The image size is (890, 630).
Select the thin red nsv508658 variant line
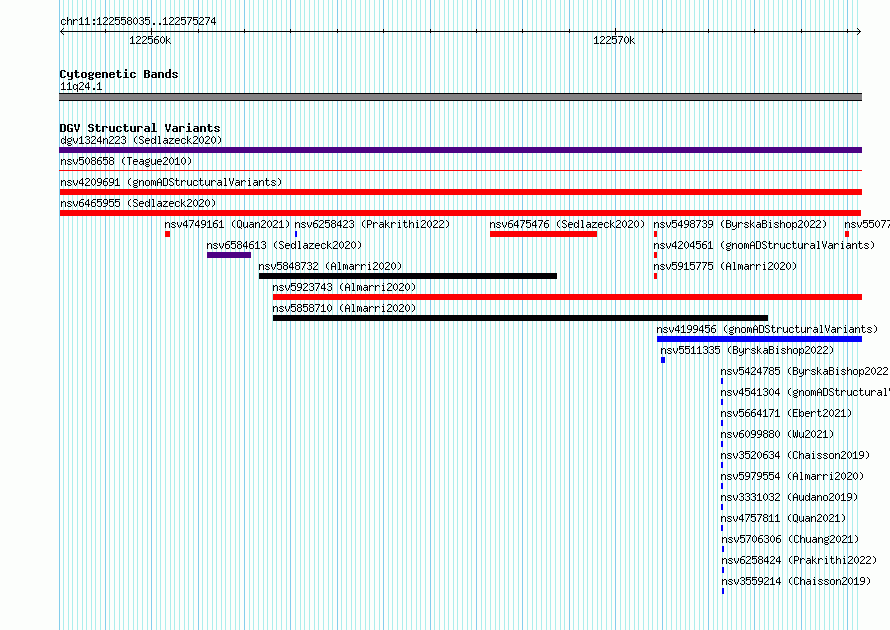click(460, 170)
